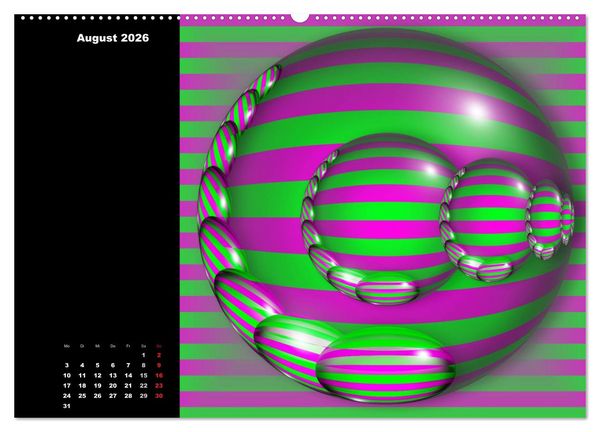Select Sunday 2 in red

pyautogui.click(x=159, y=355)
